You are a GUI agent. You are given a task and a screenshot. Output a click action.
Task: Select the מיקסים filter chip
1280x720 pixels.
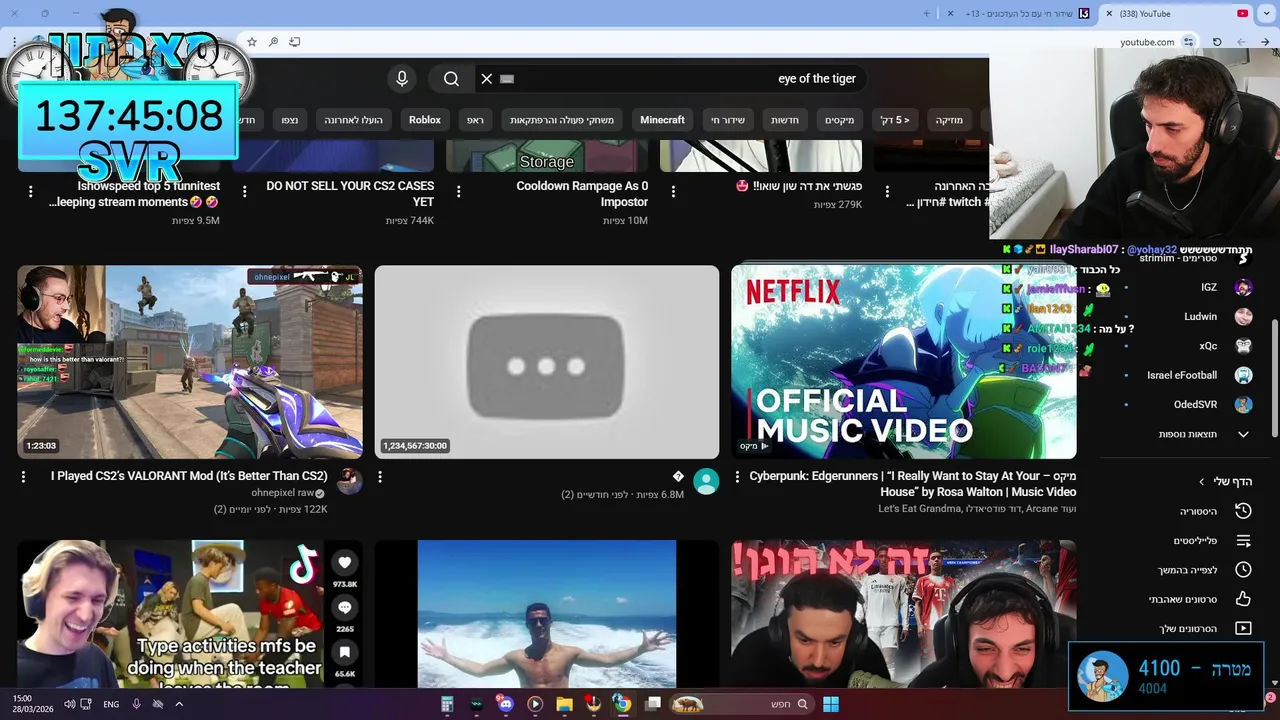(x=839, y=120)
